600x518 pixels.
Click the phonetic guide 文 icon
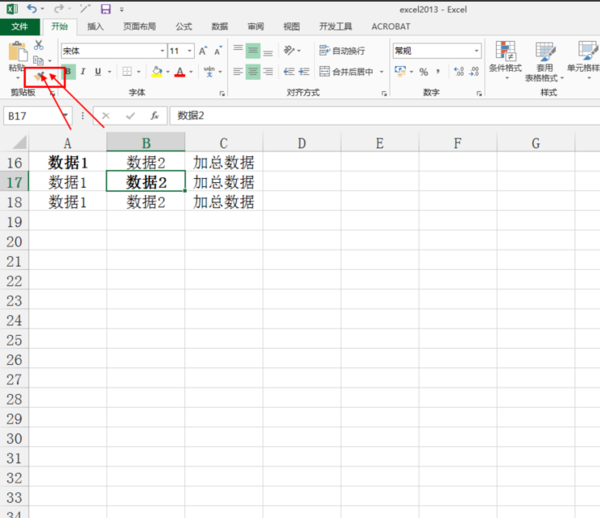pos(209,72)
